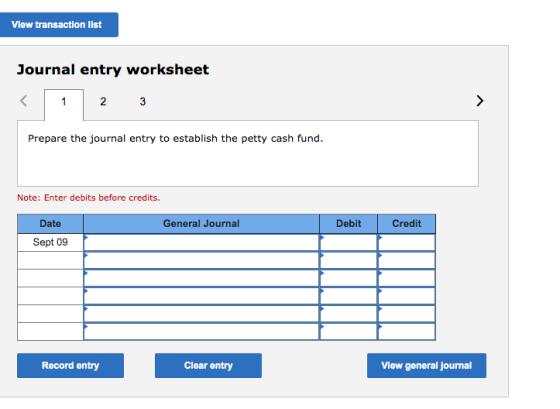Select General Journal cell in fifth row
This screenshot has height=409, width=560.
tap(201, 314)
